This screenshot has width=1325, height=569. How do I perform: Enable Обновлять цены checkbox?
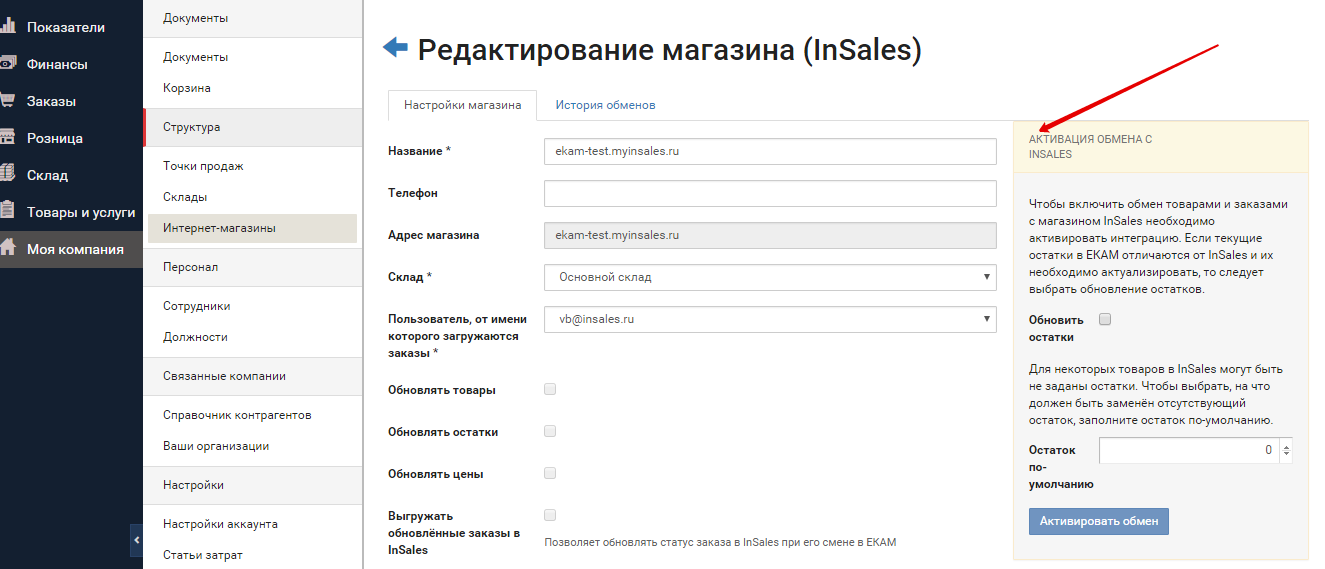click(x=550, y=473)
